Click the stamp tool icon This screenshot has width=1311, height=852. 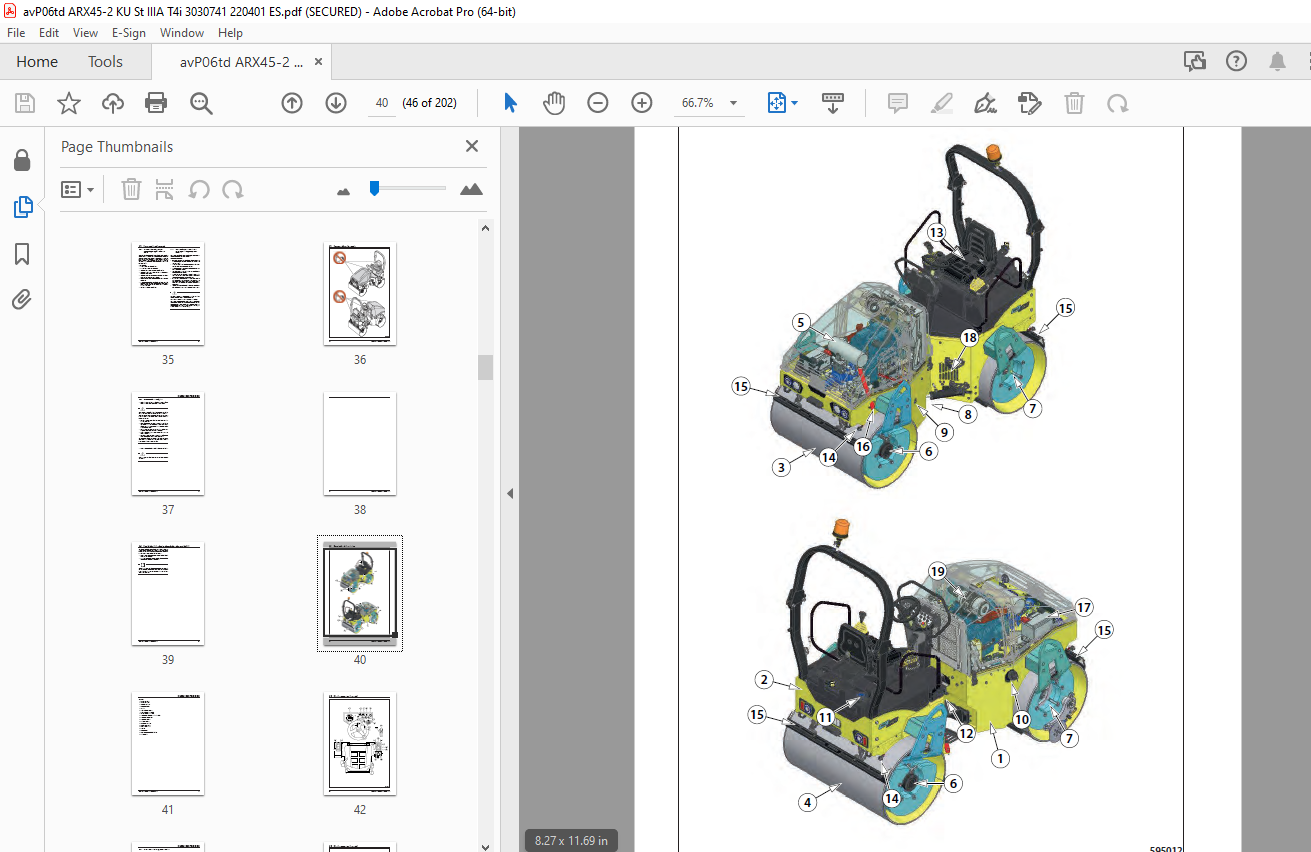tap(1030, 103)
